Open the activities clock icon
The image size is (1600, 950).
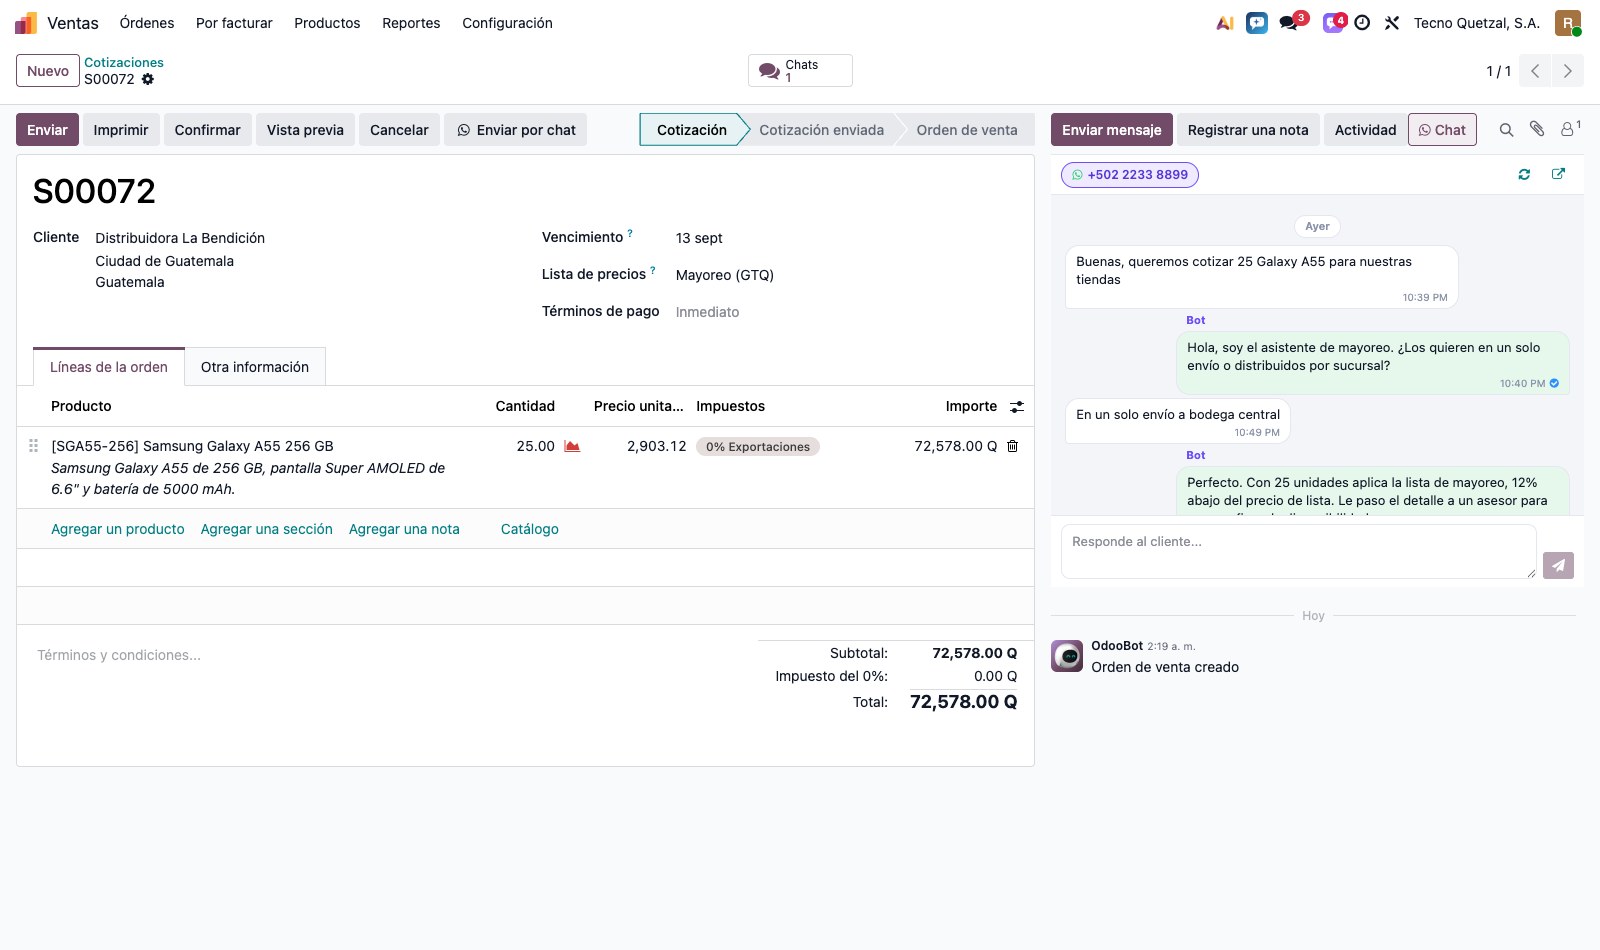(x=1362, y=23)
